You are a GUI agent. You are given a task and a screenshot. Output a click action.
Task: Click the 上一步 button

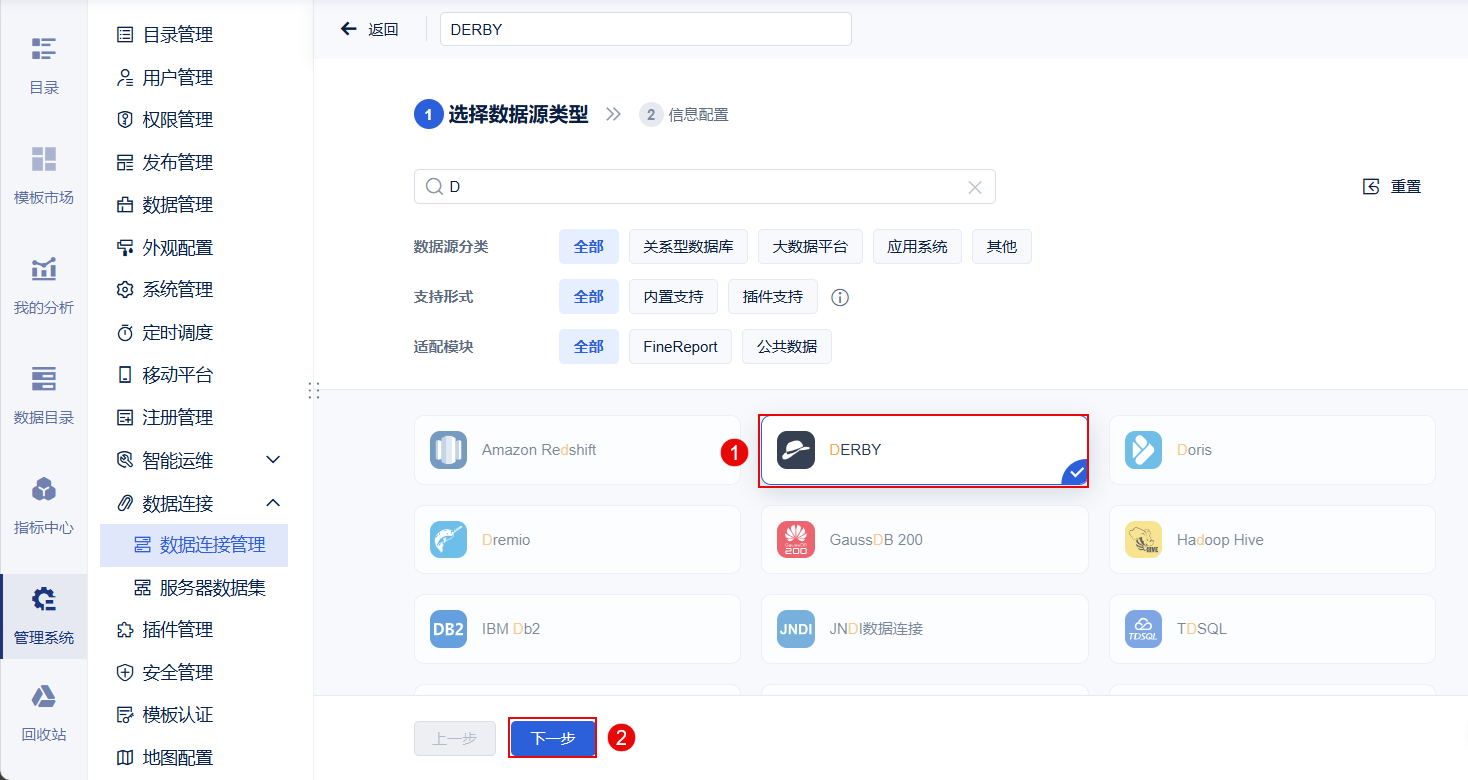[454, 738]
